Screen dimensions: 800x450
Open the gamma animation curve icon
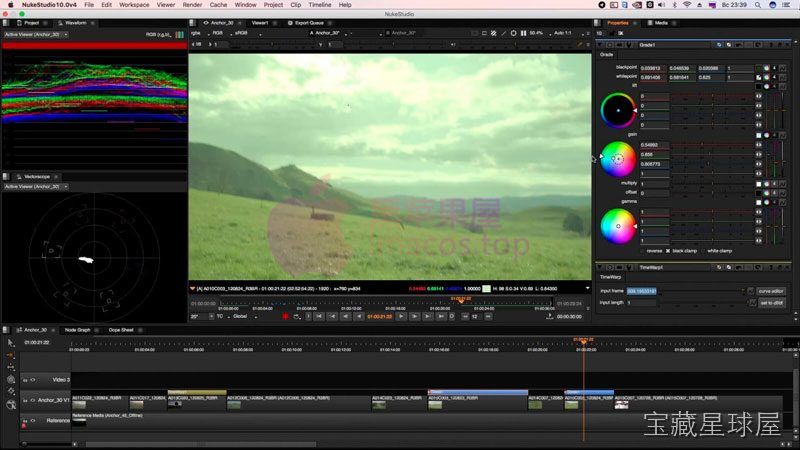point(782,203)
